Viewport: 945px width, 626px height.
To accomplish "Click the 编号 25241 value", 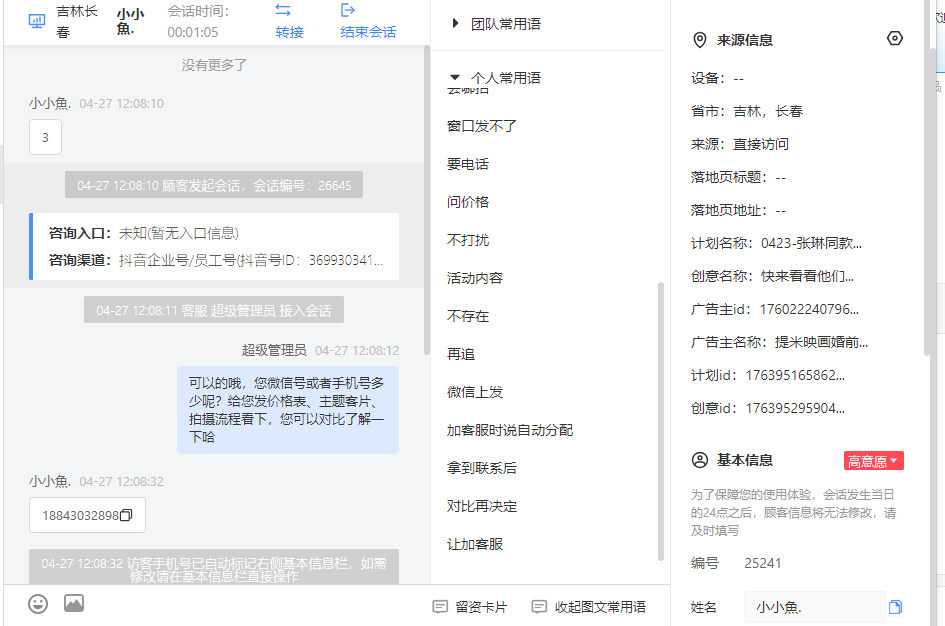I will [x=763, y=563].
